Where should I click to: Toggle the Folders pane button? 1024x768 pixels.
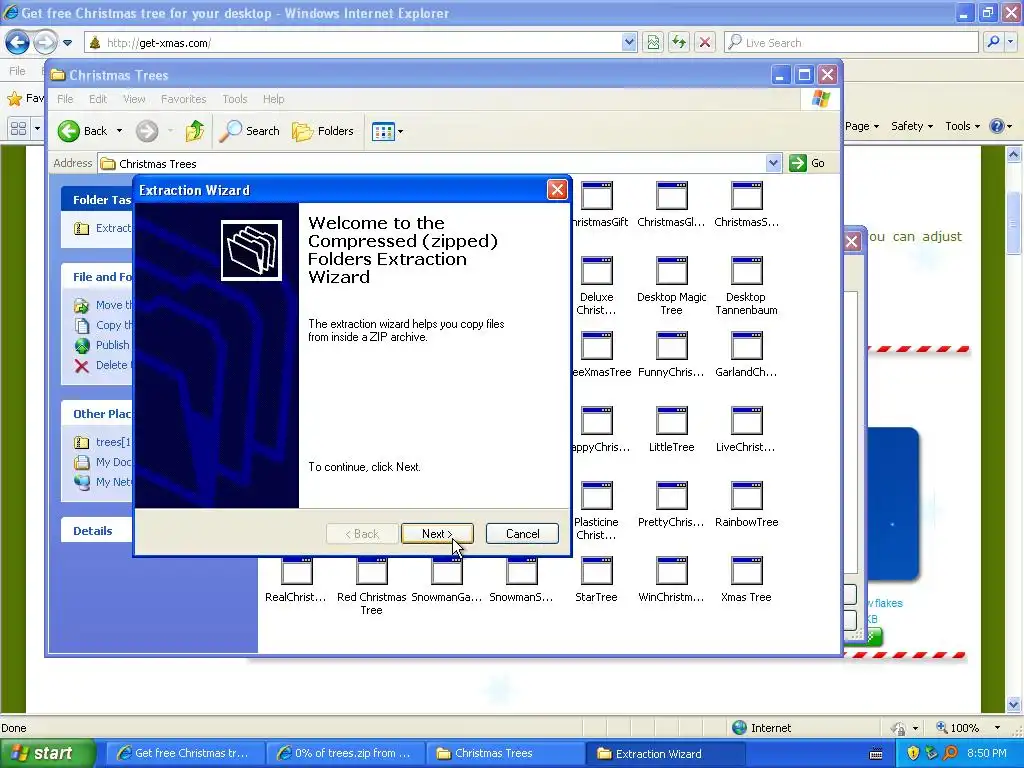[323, 131]
